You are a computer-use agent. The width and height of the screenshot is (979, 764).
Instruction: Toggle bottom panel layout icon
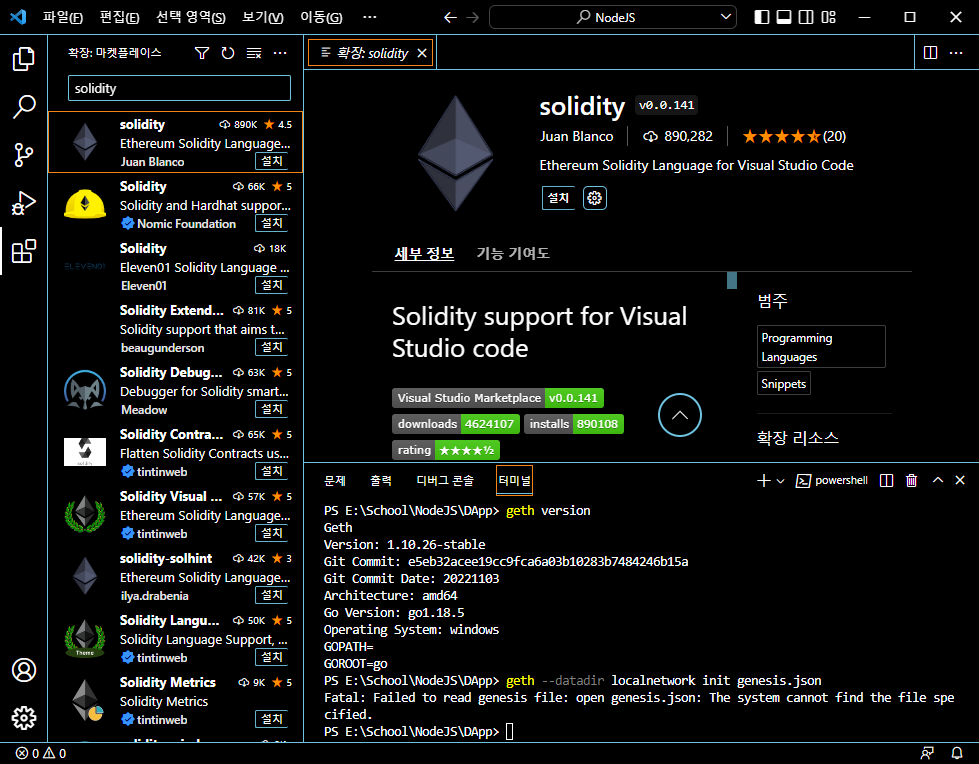pos(784,17)
